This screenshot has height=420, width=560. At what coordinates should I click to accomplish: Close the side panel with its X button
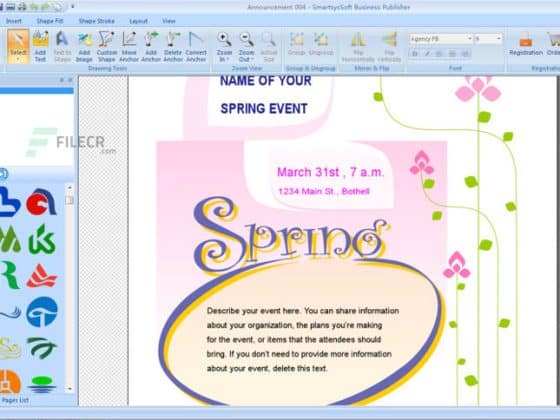click(70, 80)
